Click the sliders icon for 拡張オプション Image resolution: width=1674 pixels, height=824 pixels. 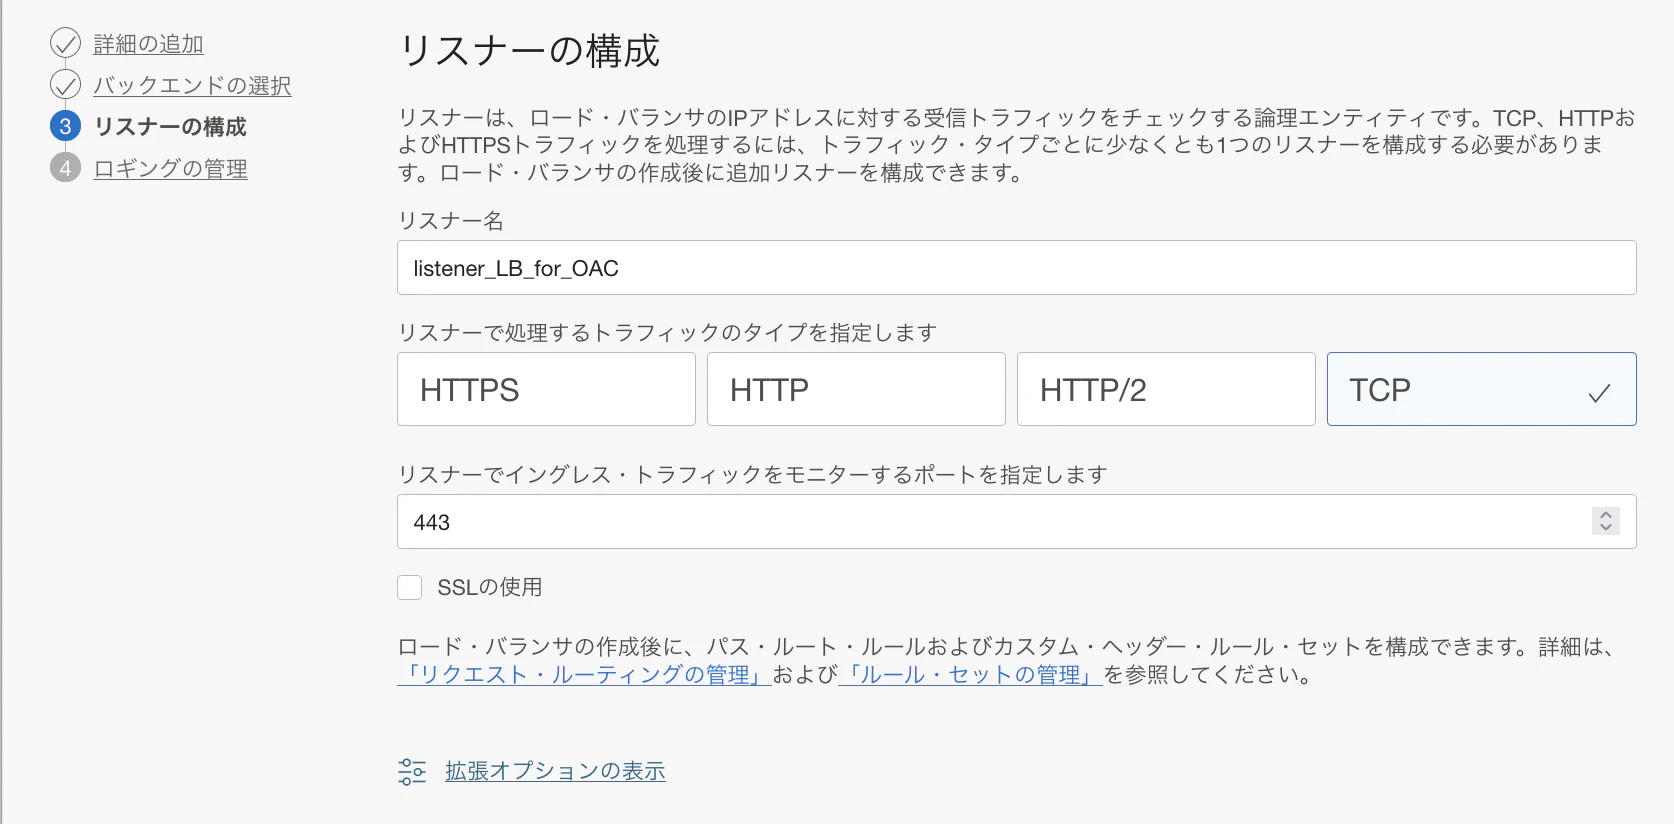click(x=412, y=771)
